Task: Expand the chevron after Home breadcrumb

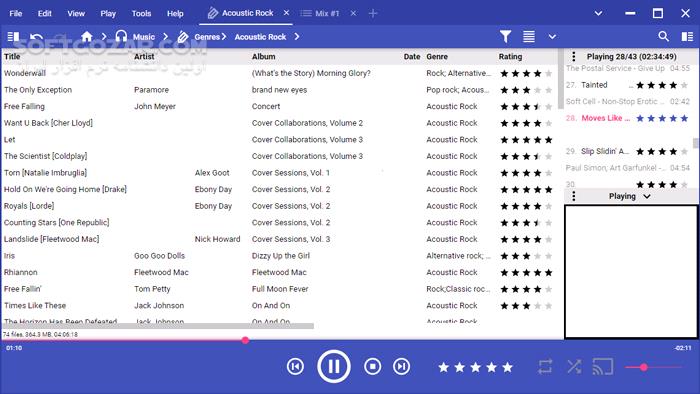Action: 104,37
